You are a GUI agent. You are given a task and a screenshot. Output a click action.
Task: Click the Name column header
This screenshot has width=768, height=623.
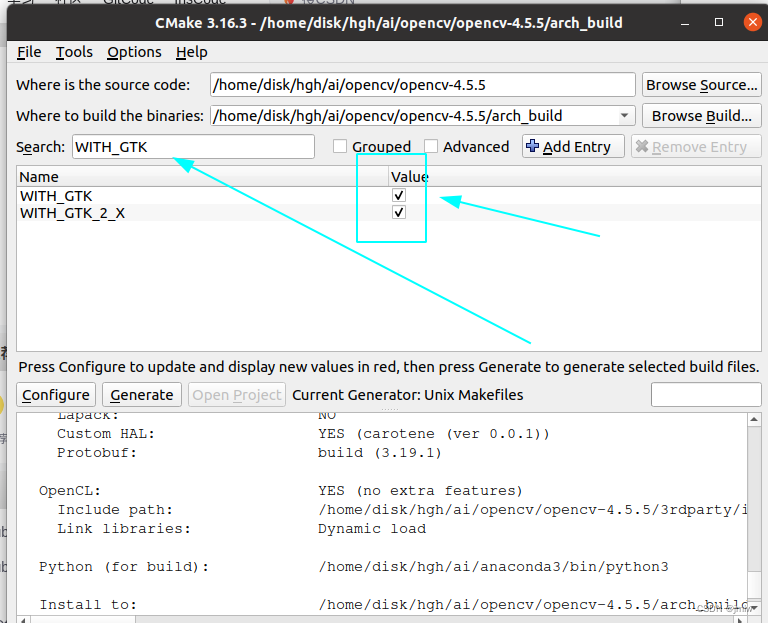point(202,176)
